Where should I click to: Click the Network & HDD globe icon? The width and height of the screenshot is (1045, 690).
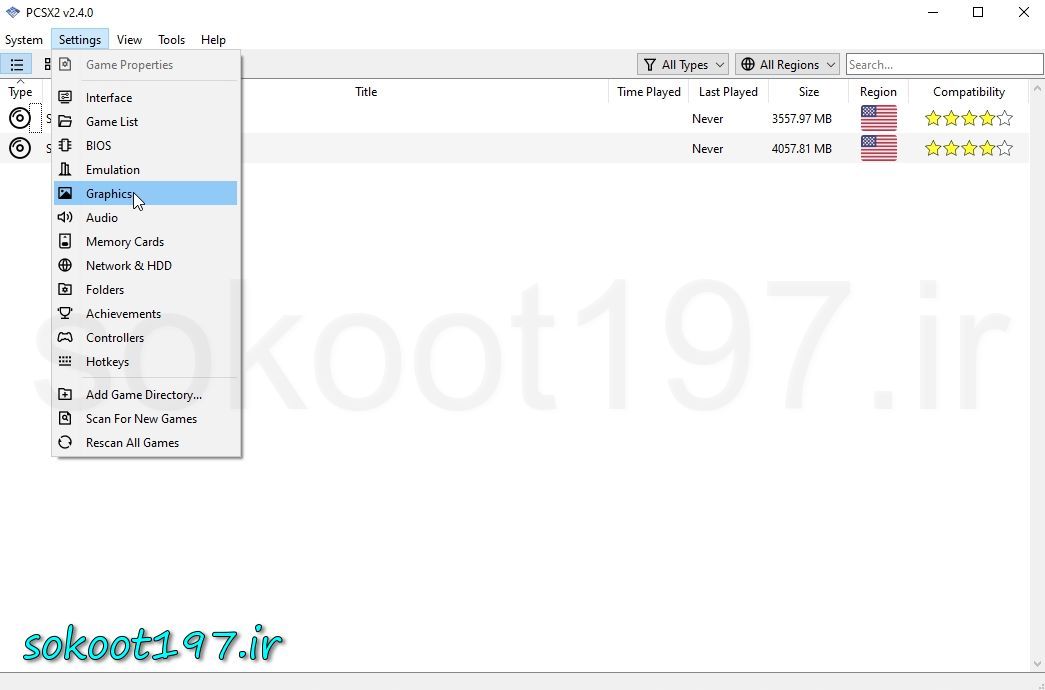click(x=65, y=266)
